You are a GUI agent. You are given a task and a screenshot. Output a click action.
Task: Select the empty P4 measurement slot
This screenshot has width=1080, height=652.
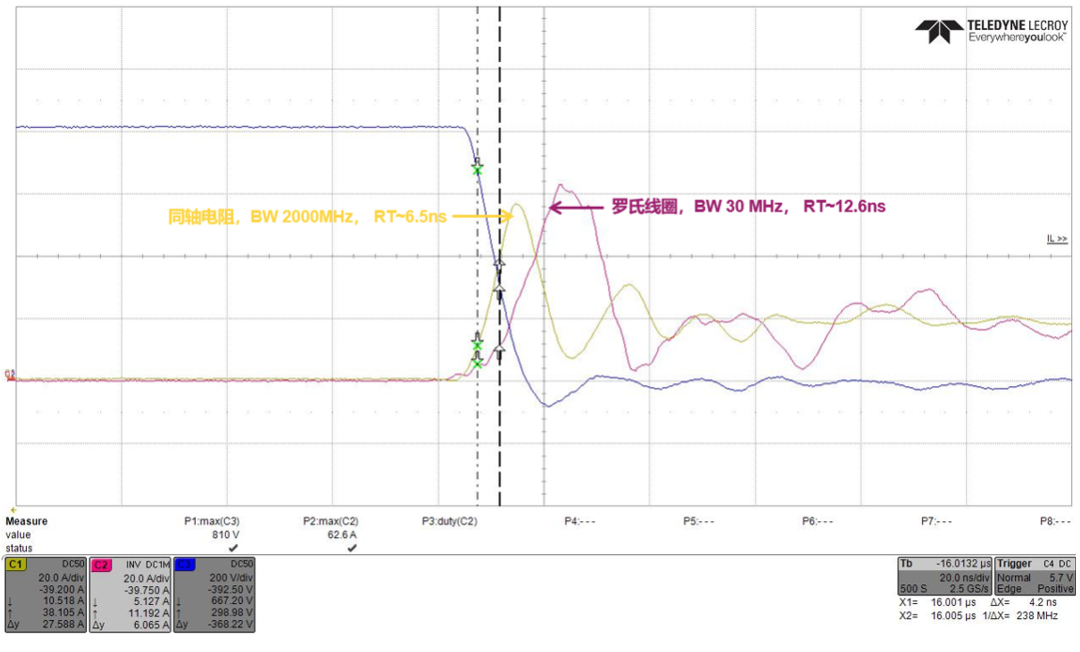pyautogui.click(x=579, y=521)
